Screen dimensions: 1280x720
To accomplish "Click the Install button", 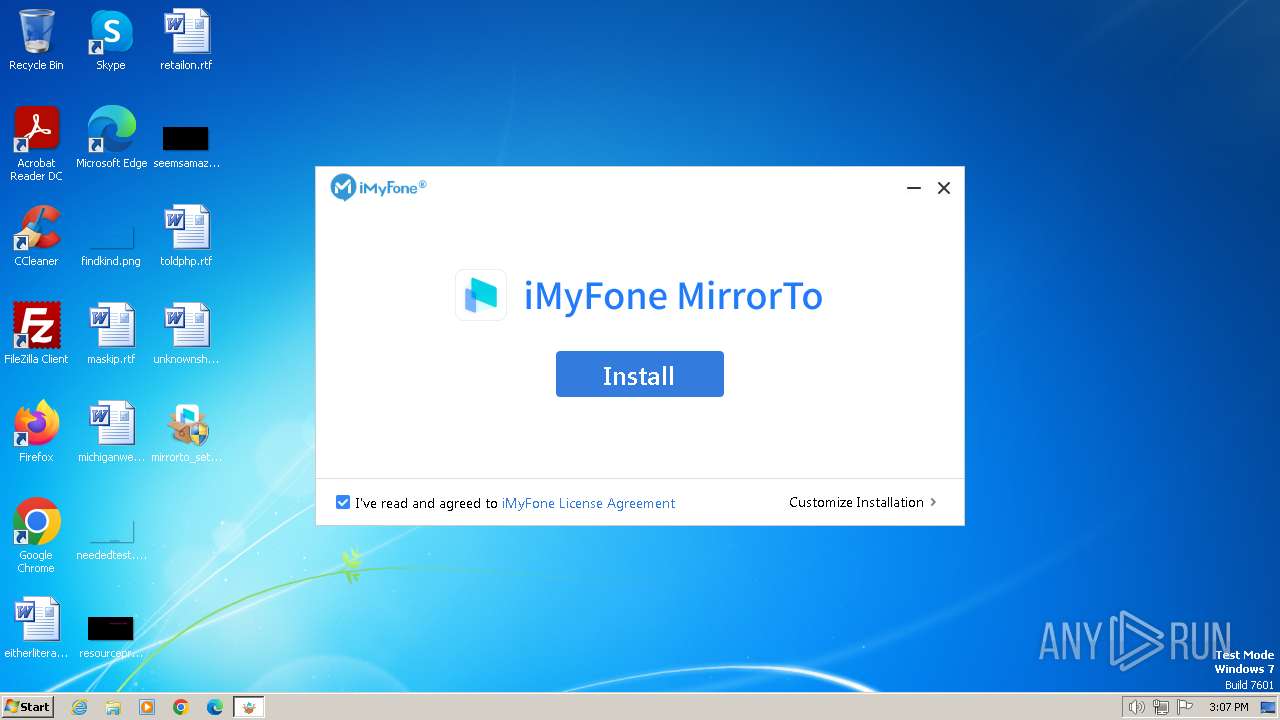I will [x=639, y=374].
